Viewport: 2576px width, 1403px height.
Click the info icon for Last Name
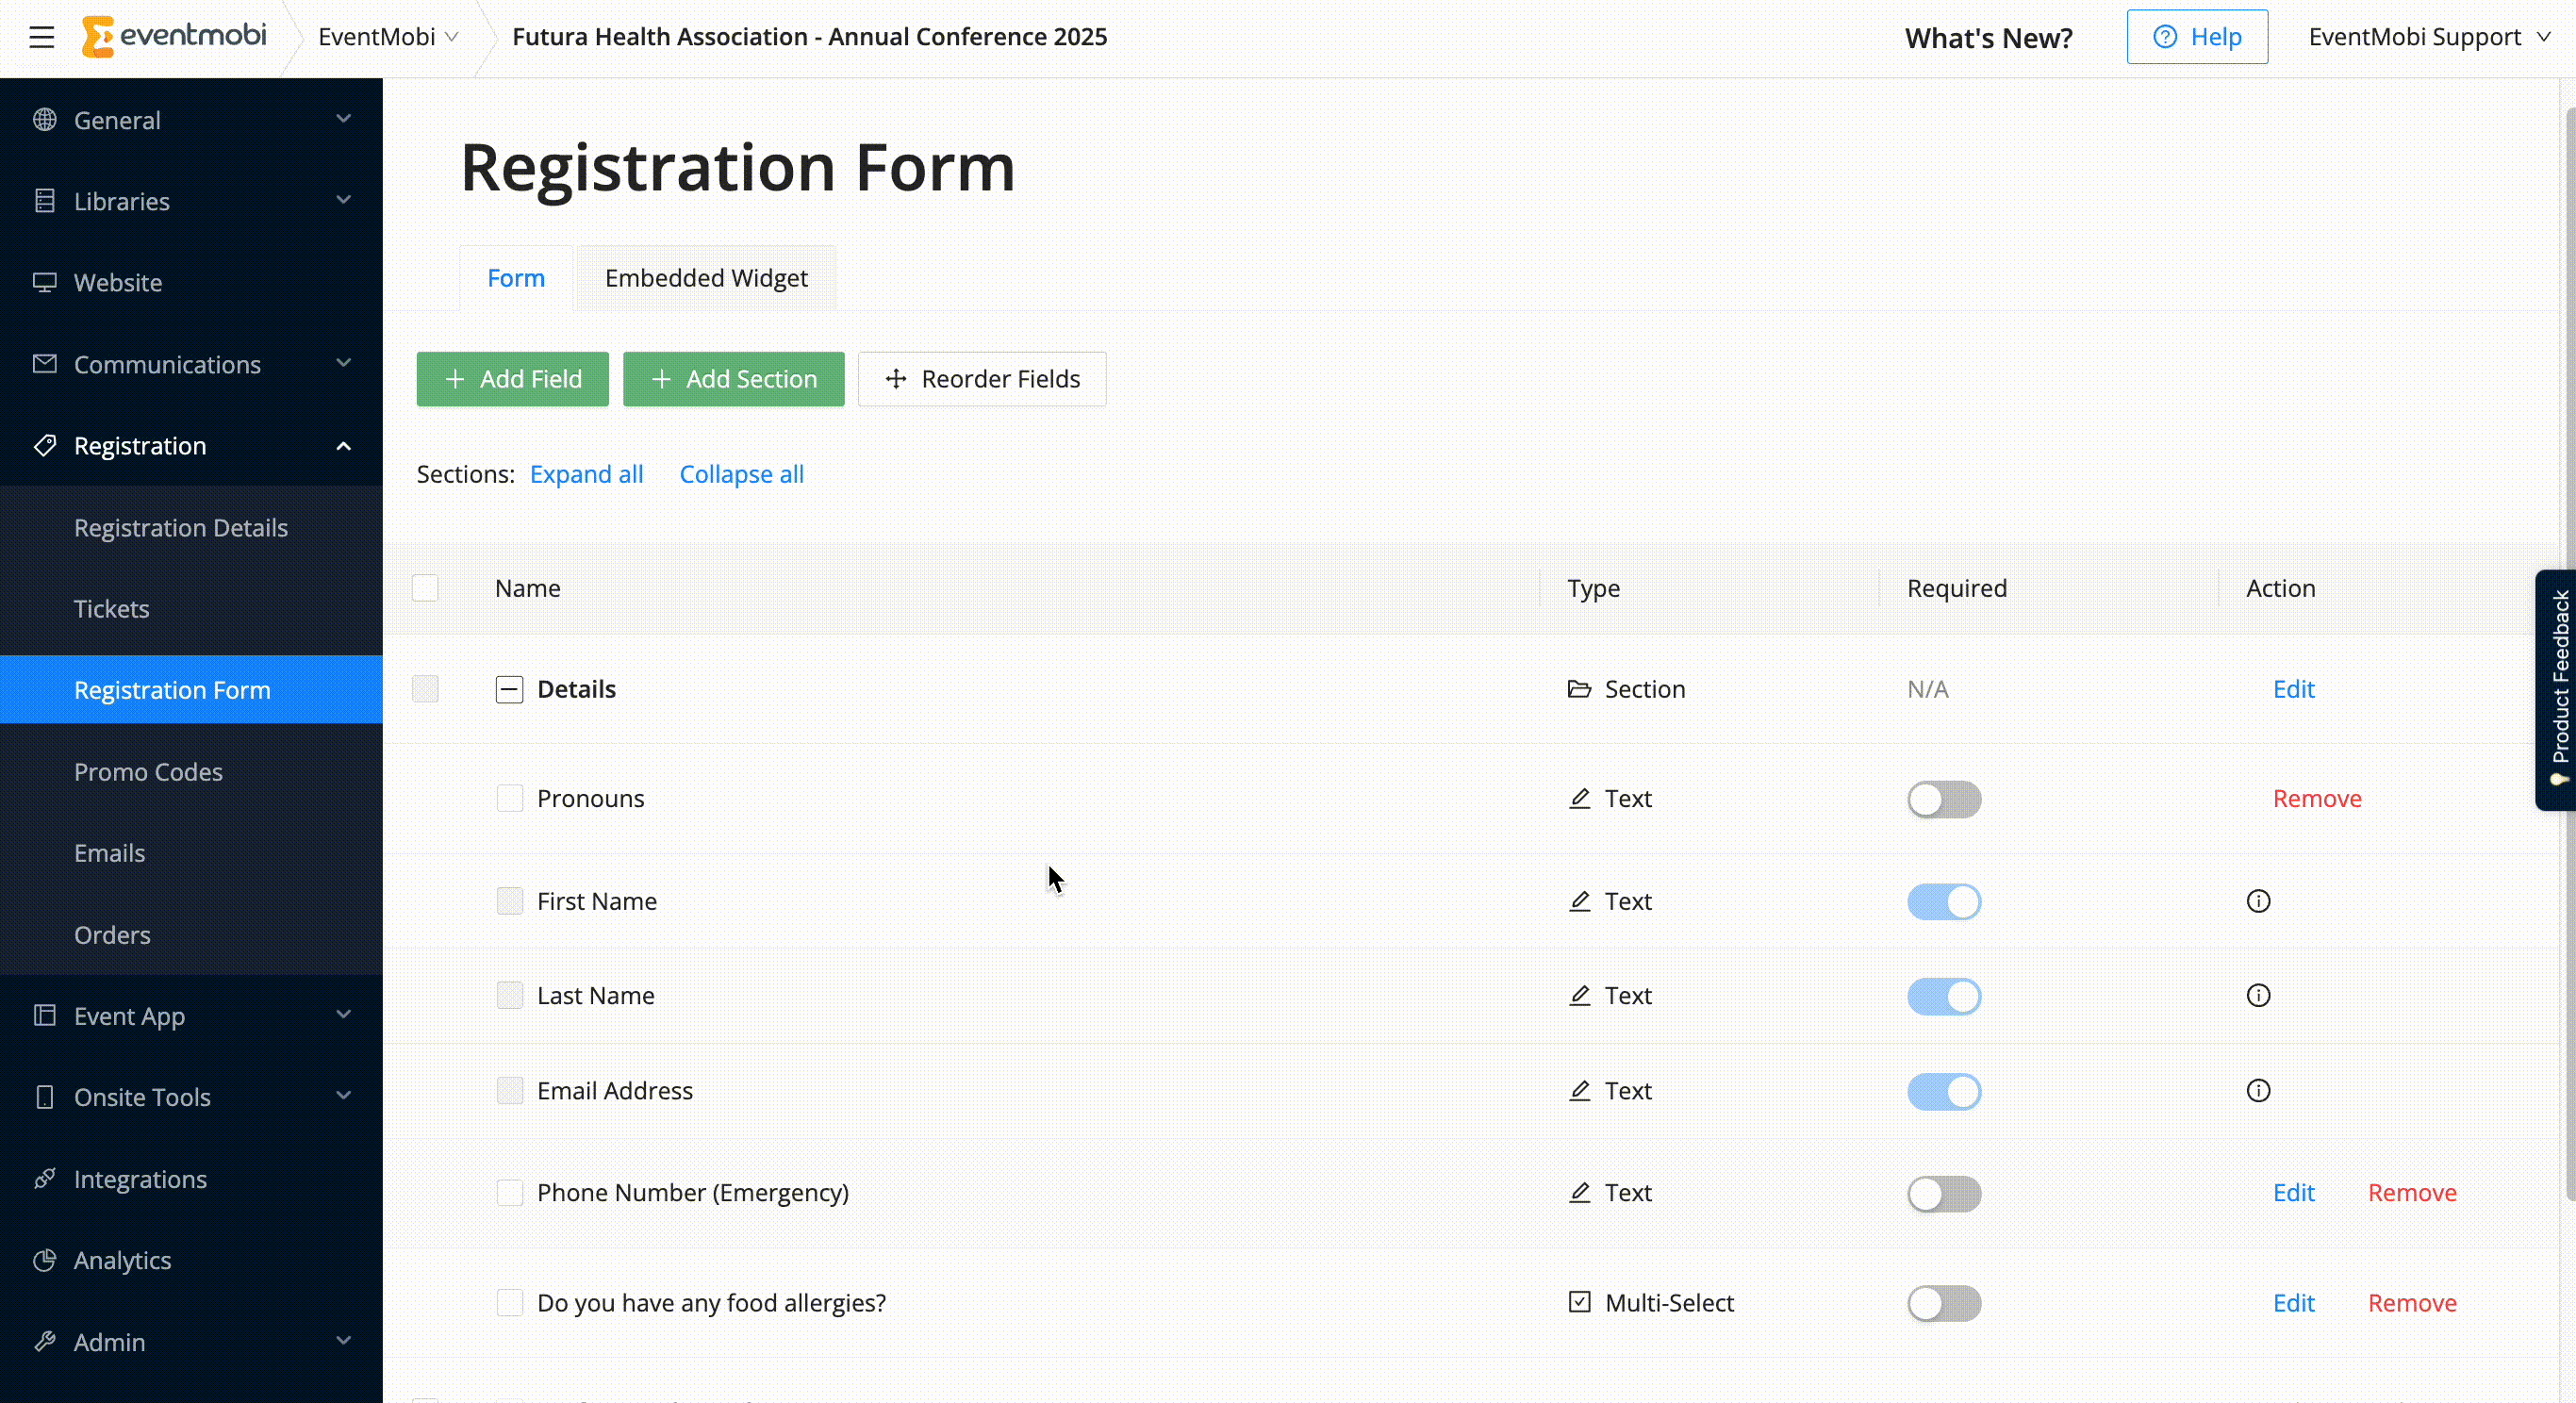(x=2258, y=996)
